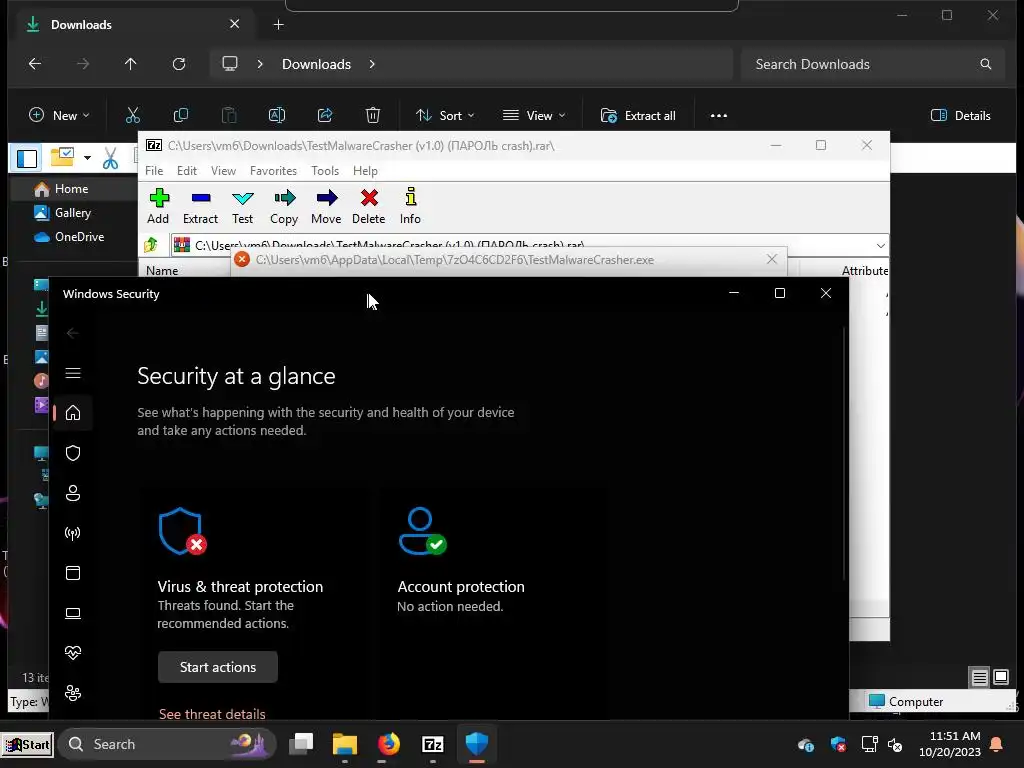Expand 7-Zip address bar dropdown arrow

pos(880,246)
